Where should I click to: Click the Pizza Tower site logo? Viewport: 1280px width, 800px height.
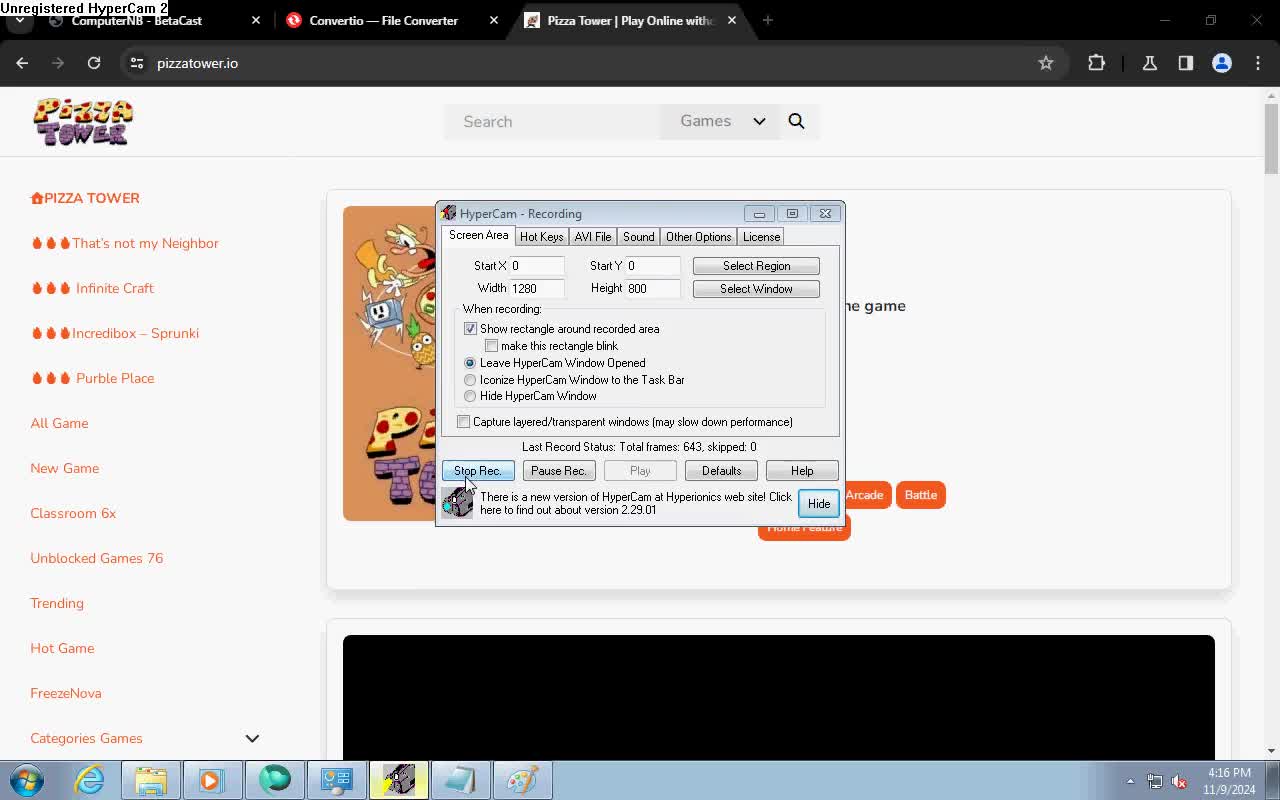(x=83, y=122)
